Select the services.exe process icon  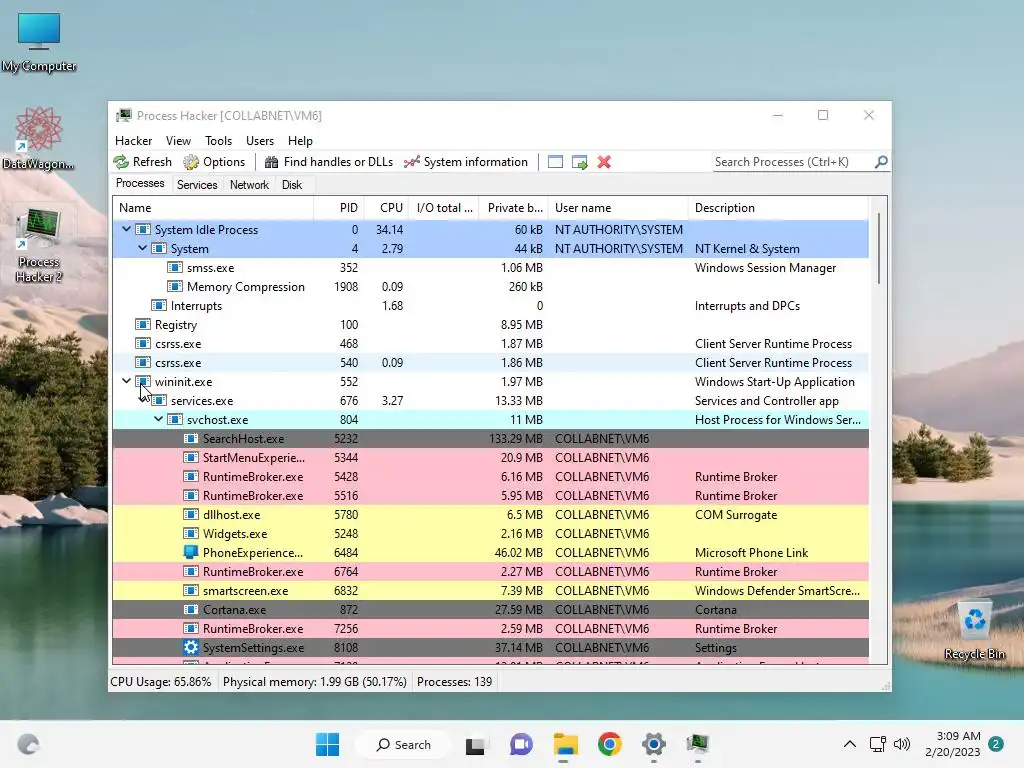tap(159, 400)
